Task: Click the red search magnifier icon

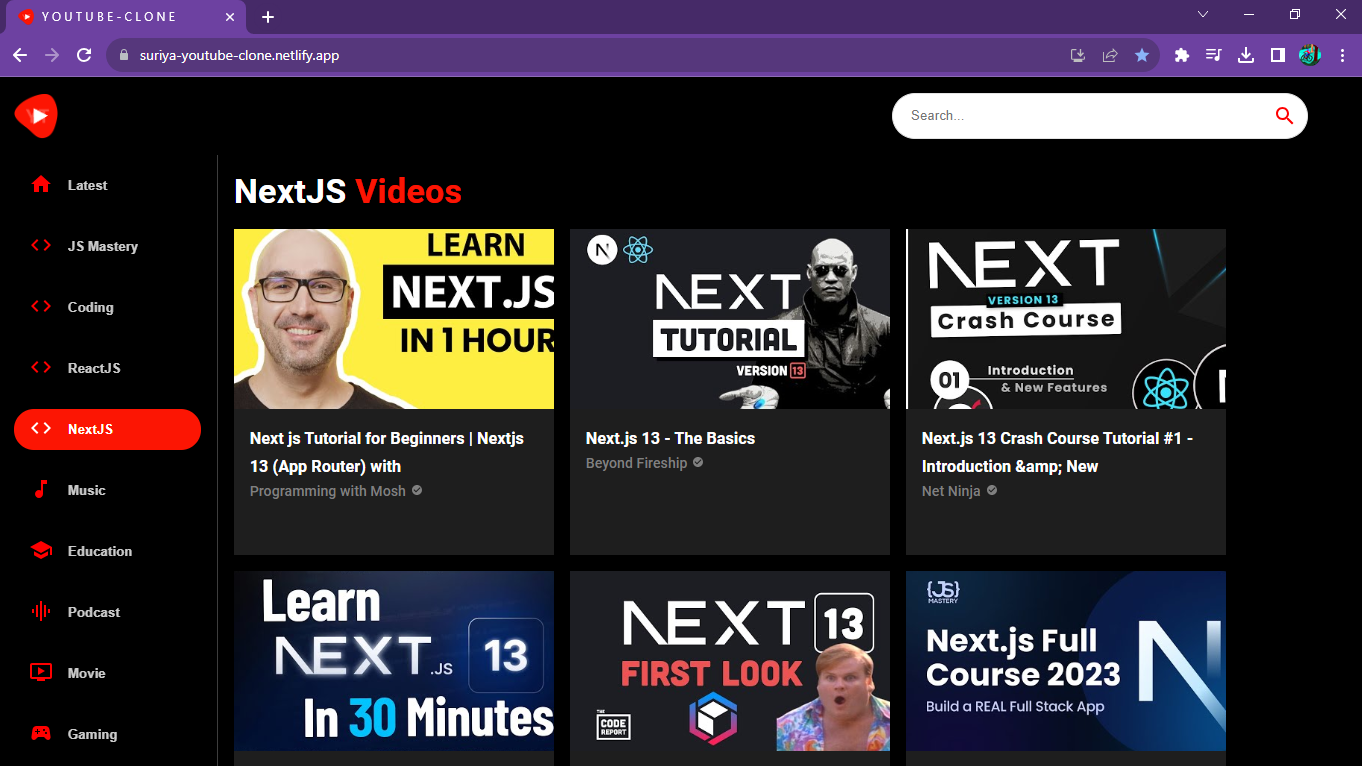Action: [1284, 116]
